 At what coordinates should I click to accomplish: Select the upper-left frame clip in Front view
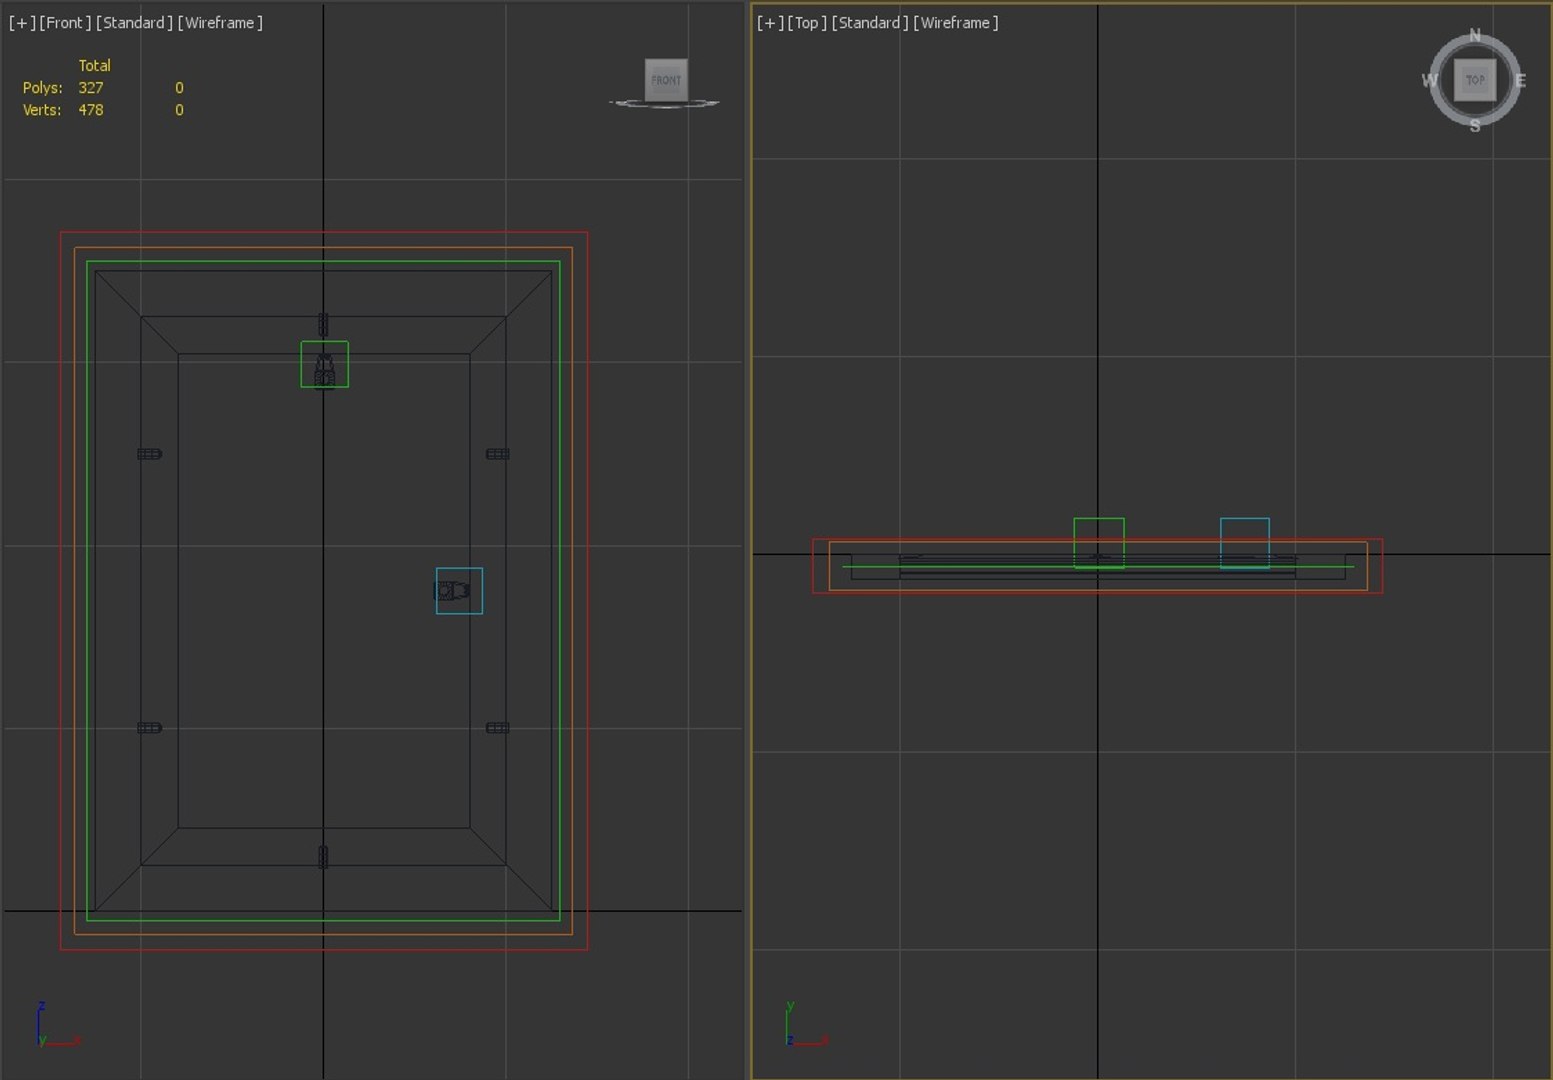149,454
